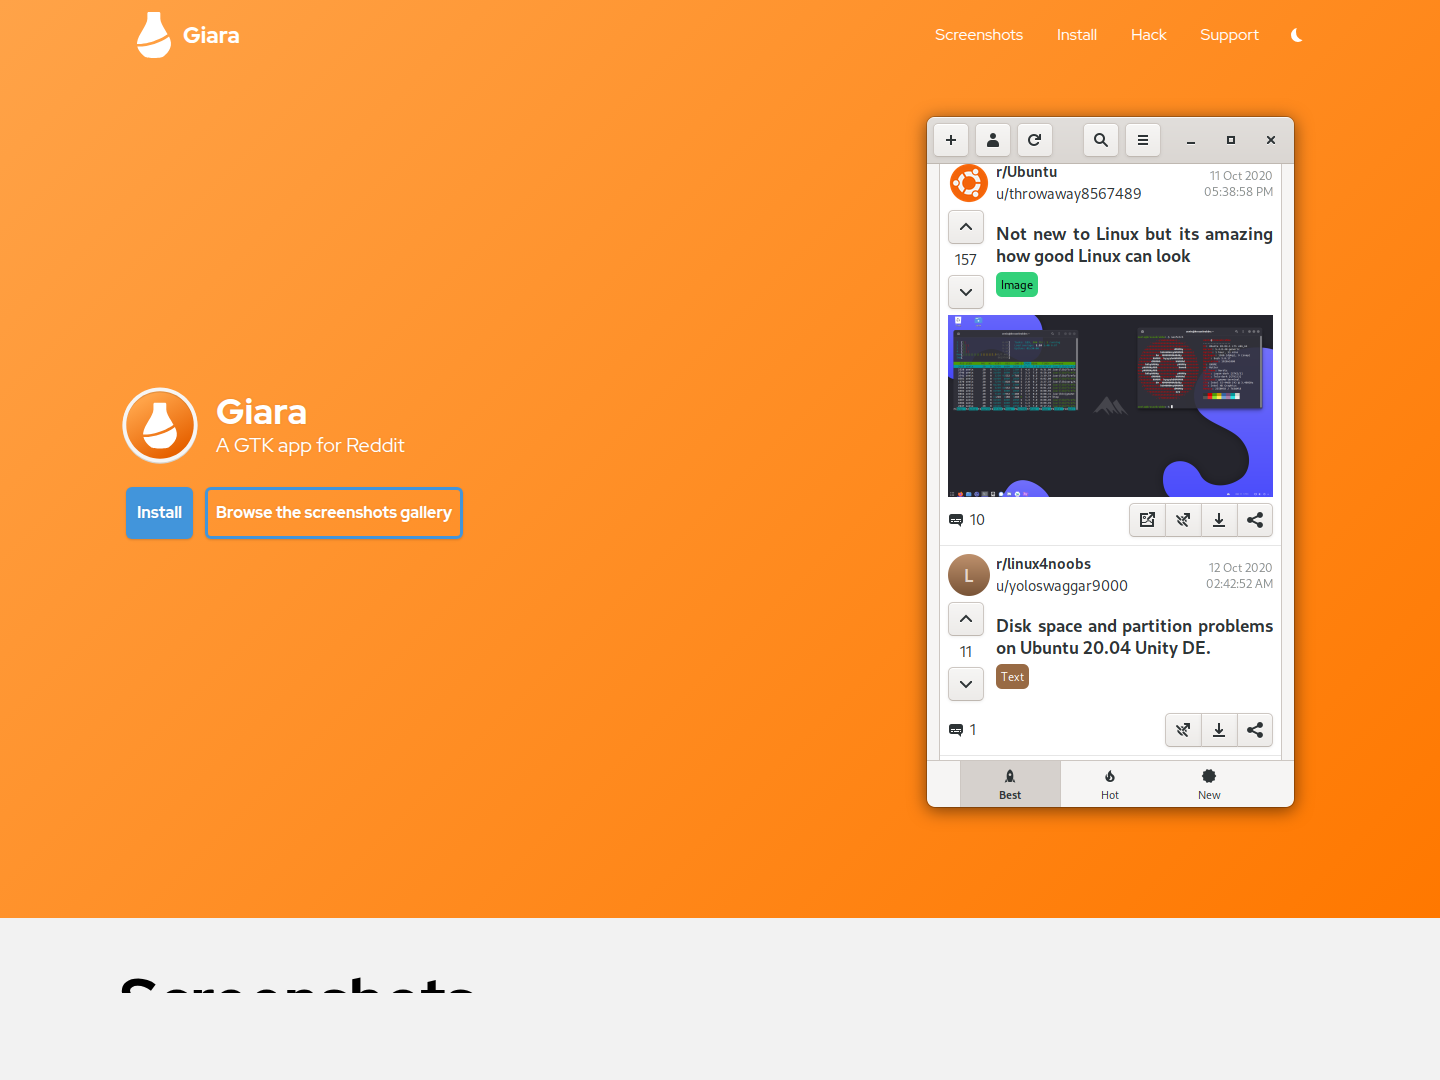This screenshot has width=1440, height=1080.
Task: Click the 'A GTK app for Reddit' tagline
Action: [310, 446]
